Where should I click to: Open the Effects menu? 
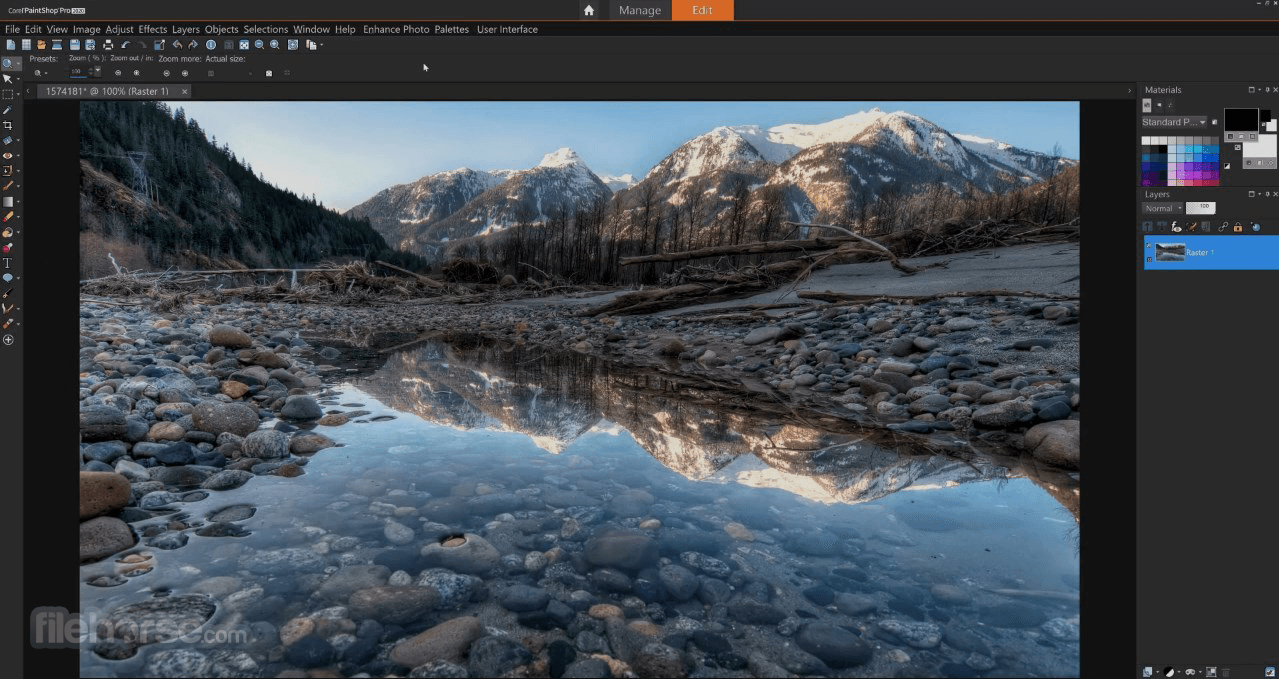[152, 29]
